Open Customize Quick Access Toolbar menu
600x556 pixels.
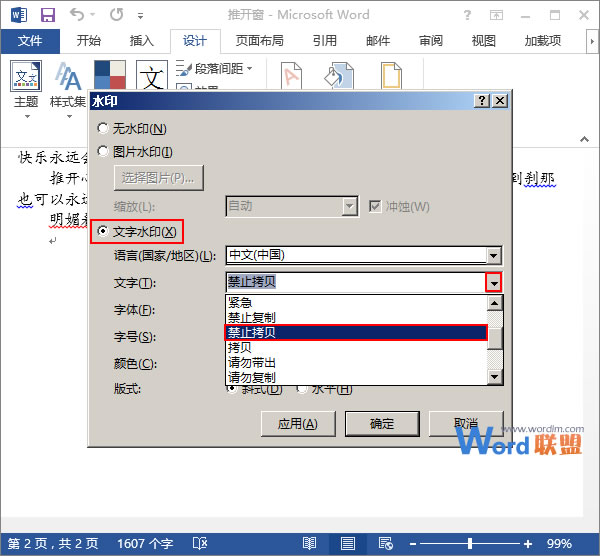tap(140, 16)
